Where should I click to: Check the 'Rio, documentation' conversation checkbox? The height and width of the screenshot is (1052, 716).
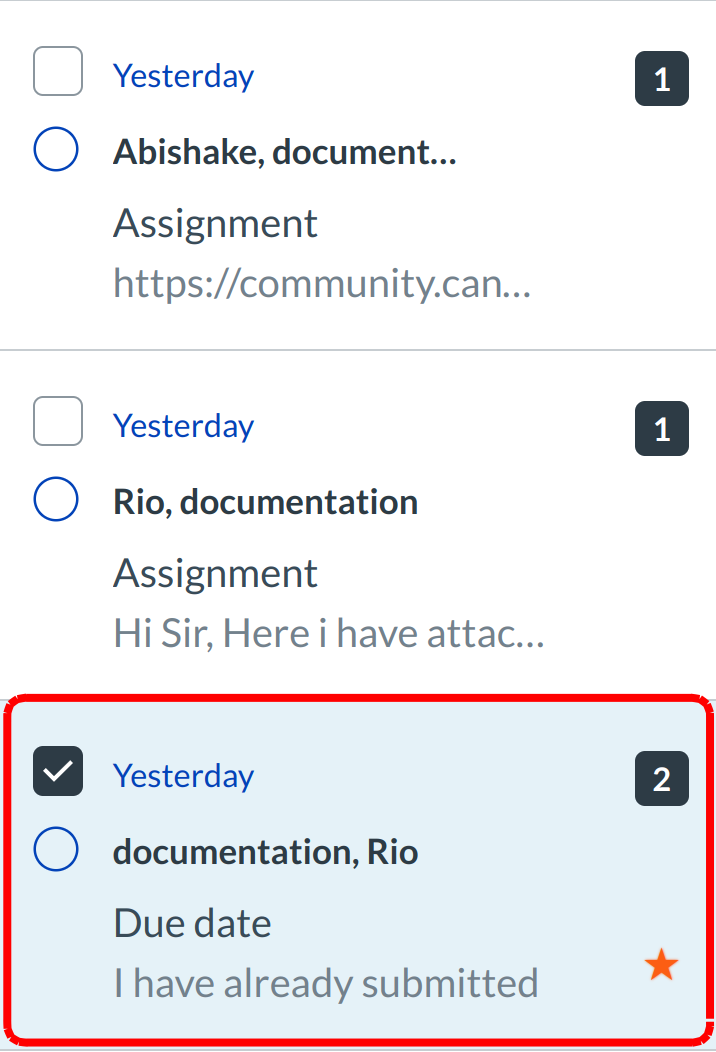[x=58, y=422]
